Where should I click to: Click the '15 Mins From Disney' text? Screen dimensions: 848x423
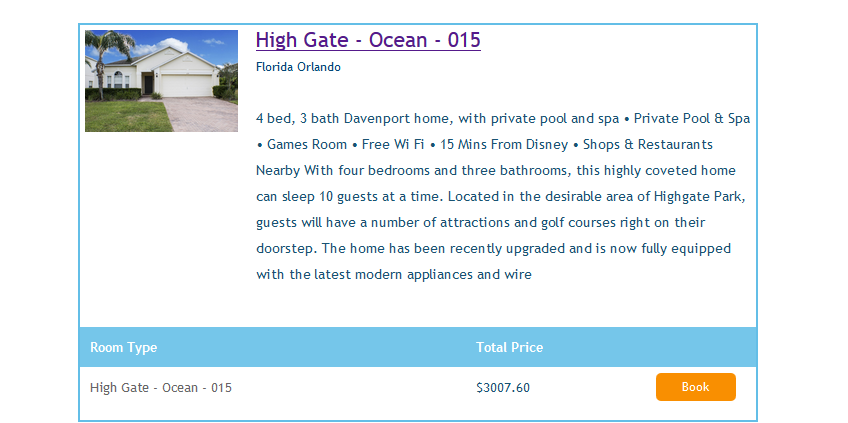(497, 144)
